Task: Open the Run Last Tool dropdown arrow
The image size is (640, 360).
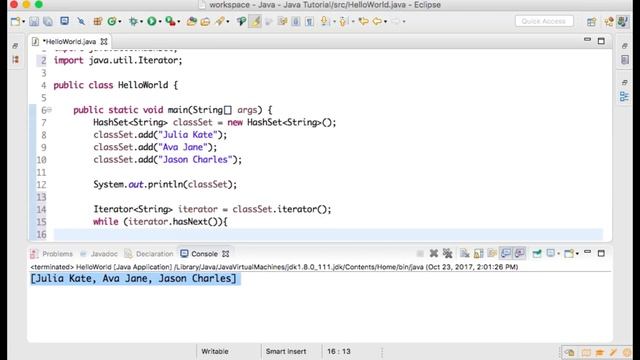Action: tap(178, 22)
